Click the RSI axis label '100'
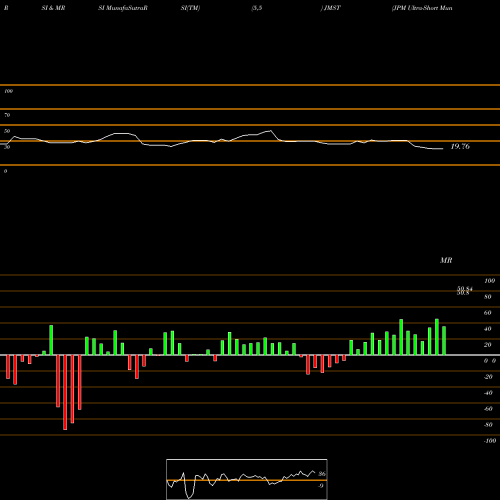500x500 pixels. coord(8,91)
